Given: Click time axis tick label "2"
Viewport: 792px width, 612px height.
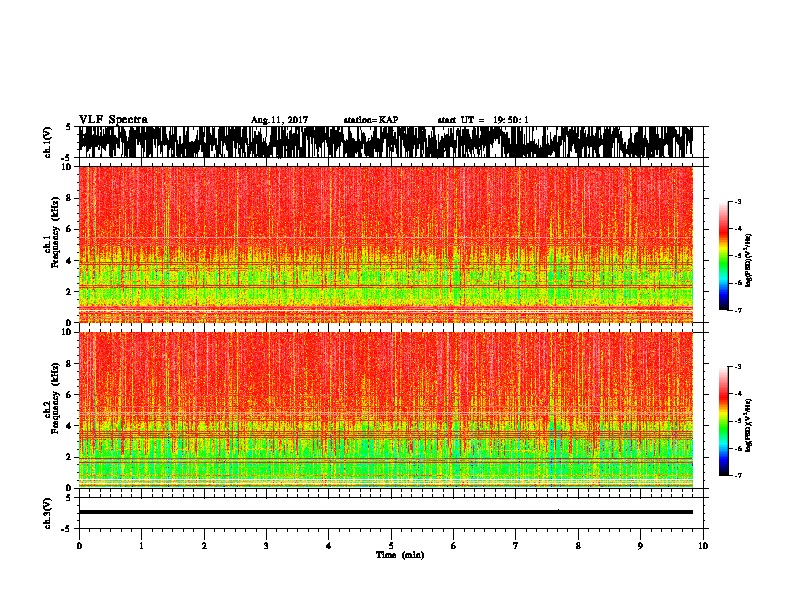Looking at the screenshot, I should coord(204,546).
